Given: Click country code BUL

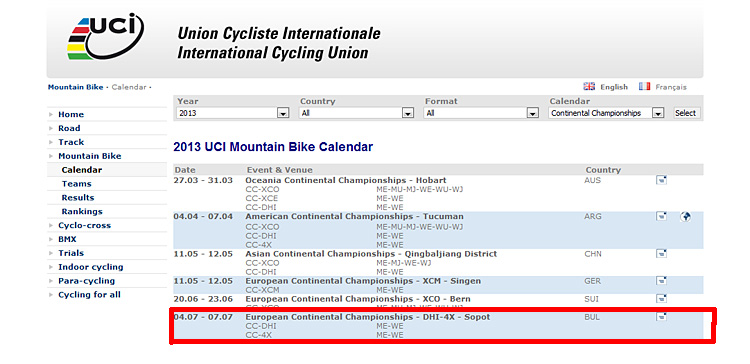Looking at the screenshot, I should (592, 317).
